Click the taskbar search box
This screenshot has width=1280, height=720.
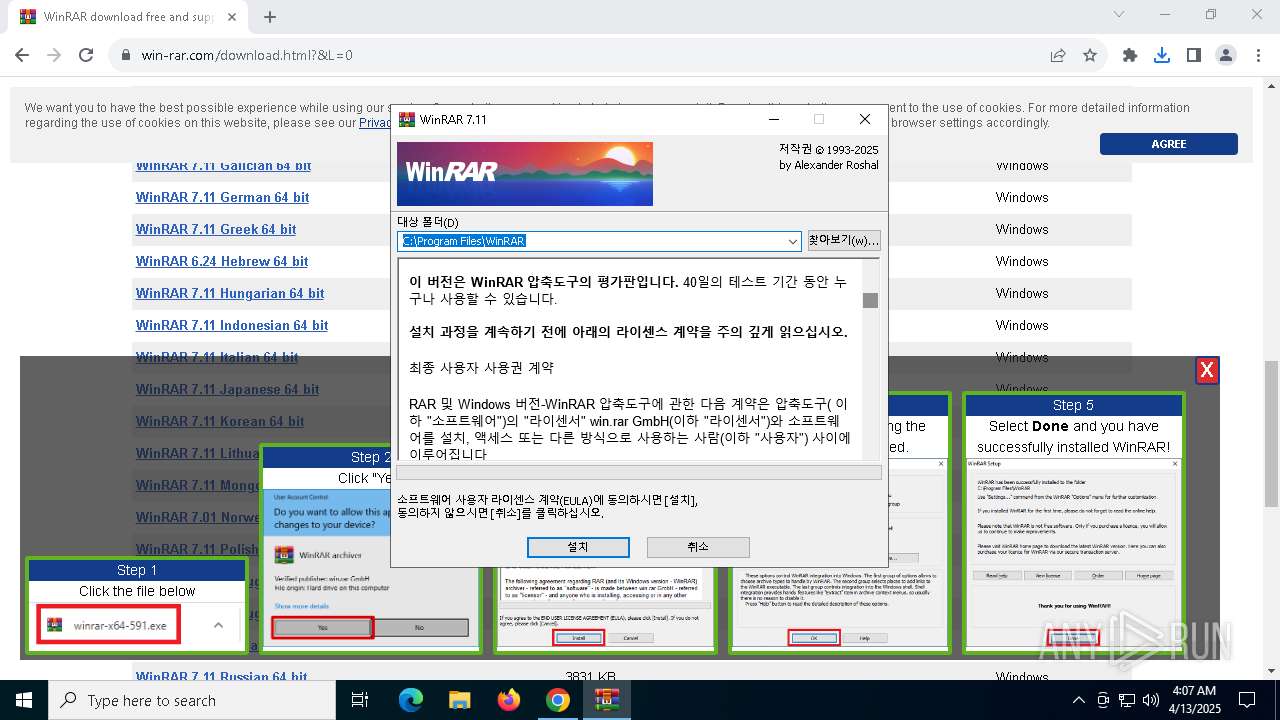tap(192, 700)
